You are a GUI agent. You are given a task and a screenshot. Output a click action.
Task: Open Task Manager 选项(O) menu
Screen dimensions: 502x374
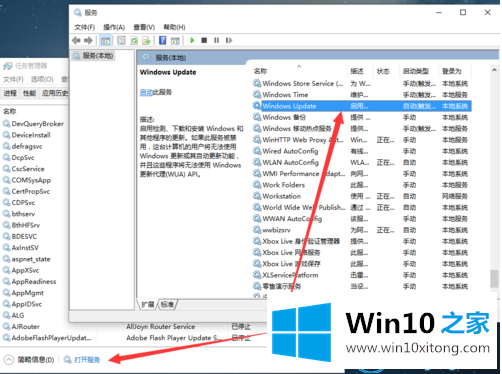[42, 79]
